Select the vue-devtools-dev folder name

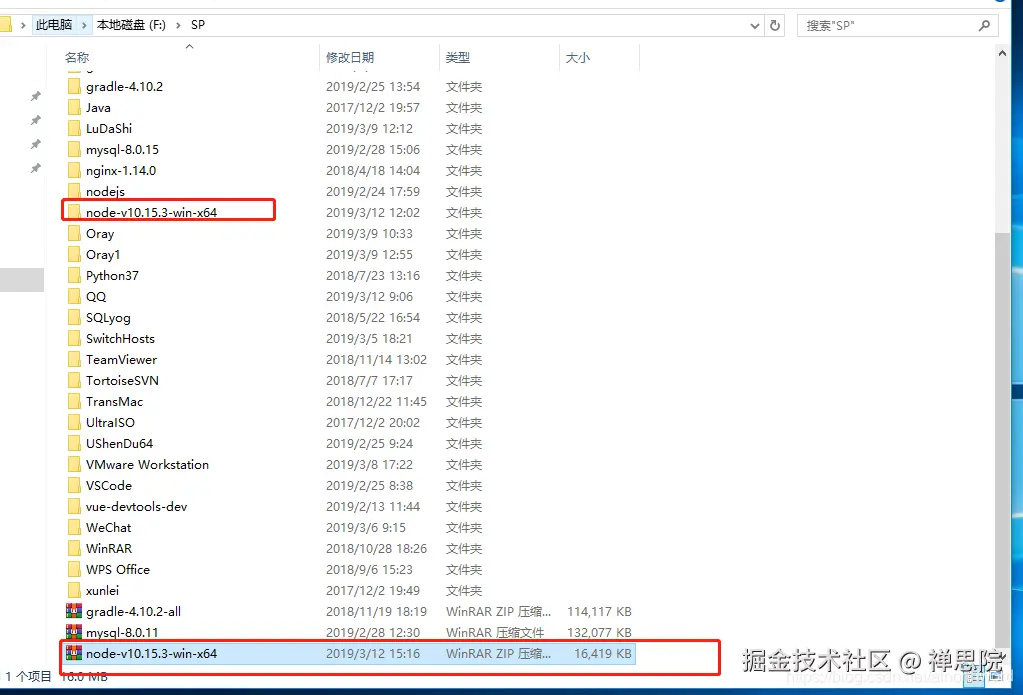[136, 506]
